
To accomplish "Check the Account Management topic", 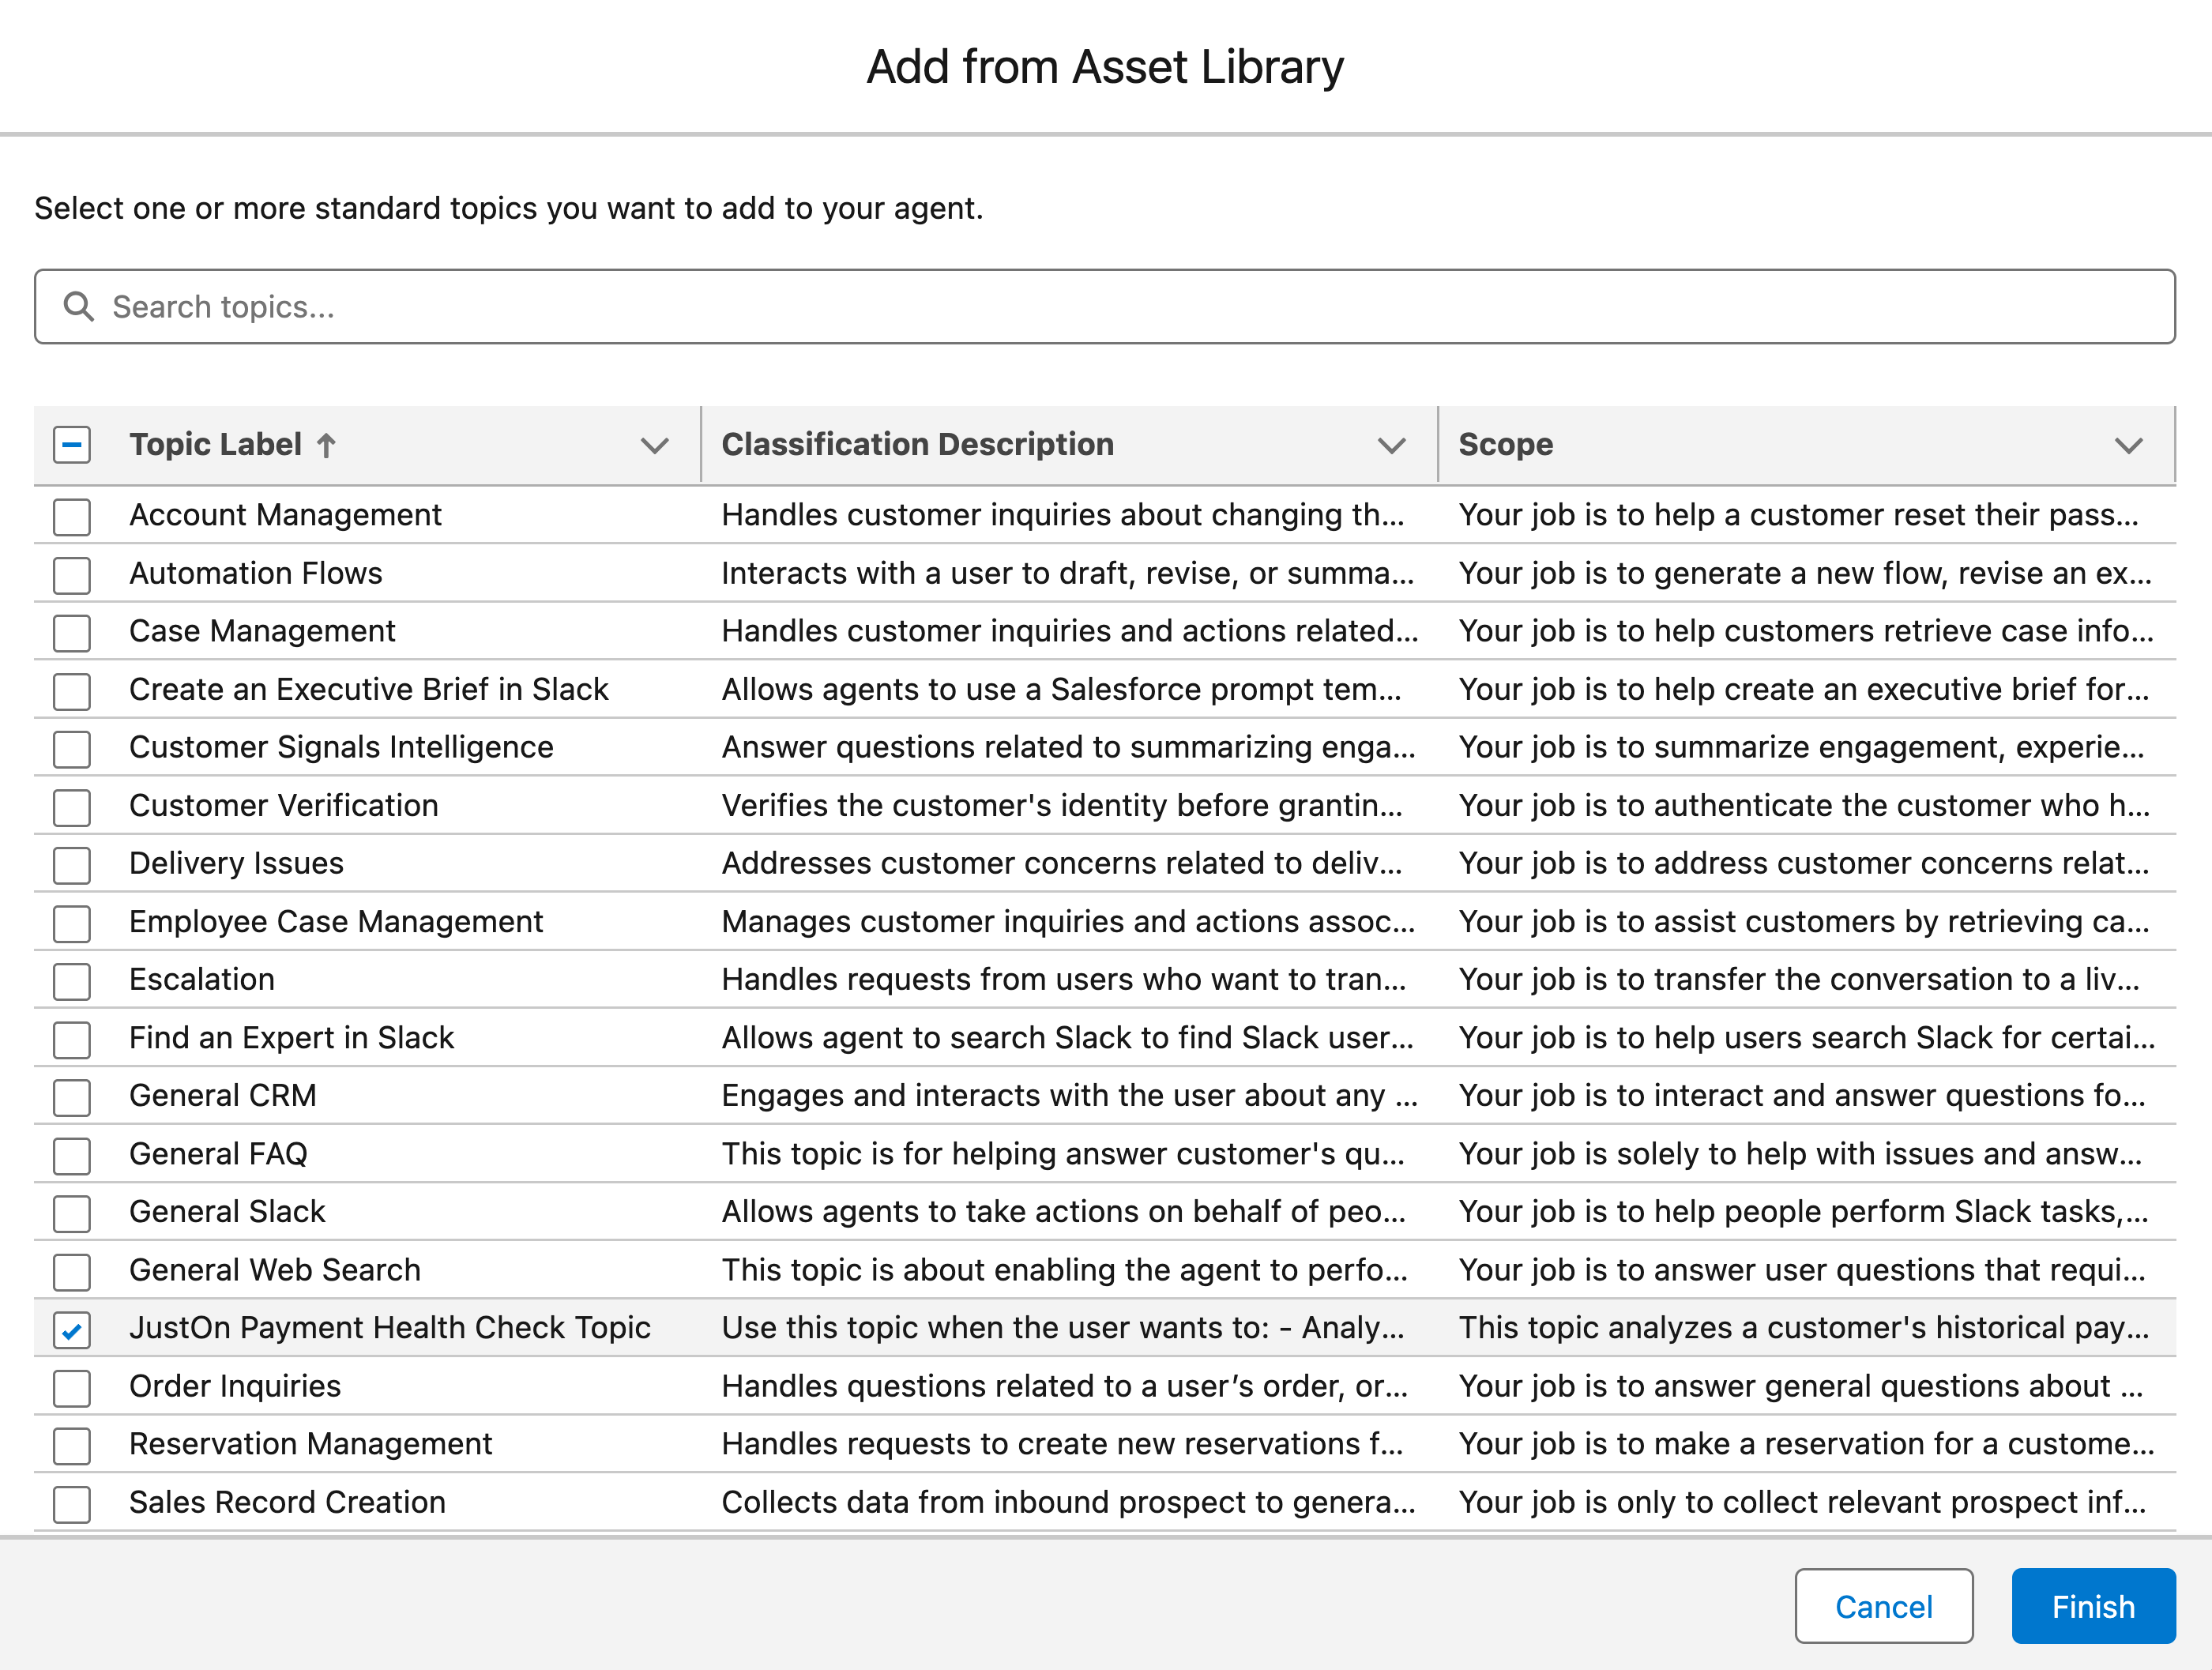I will click(71, 515).
